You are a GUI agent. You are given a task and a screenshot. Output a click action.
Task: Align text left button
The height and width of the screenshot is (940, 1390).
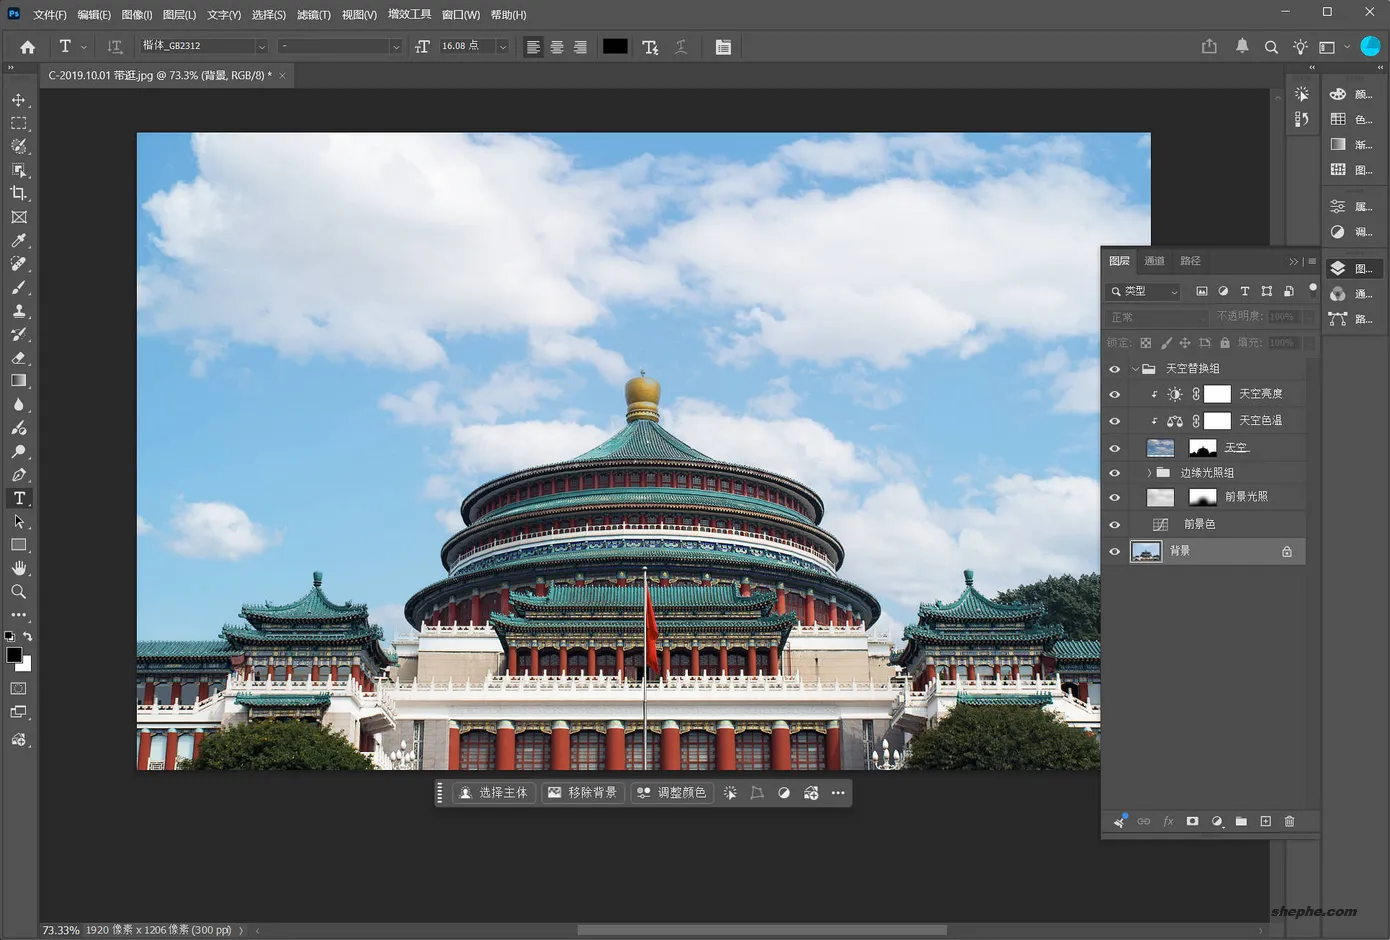pyautogui.click(x=533, y=47)
